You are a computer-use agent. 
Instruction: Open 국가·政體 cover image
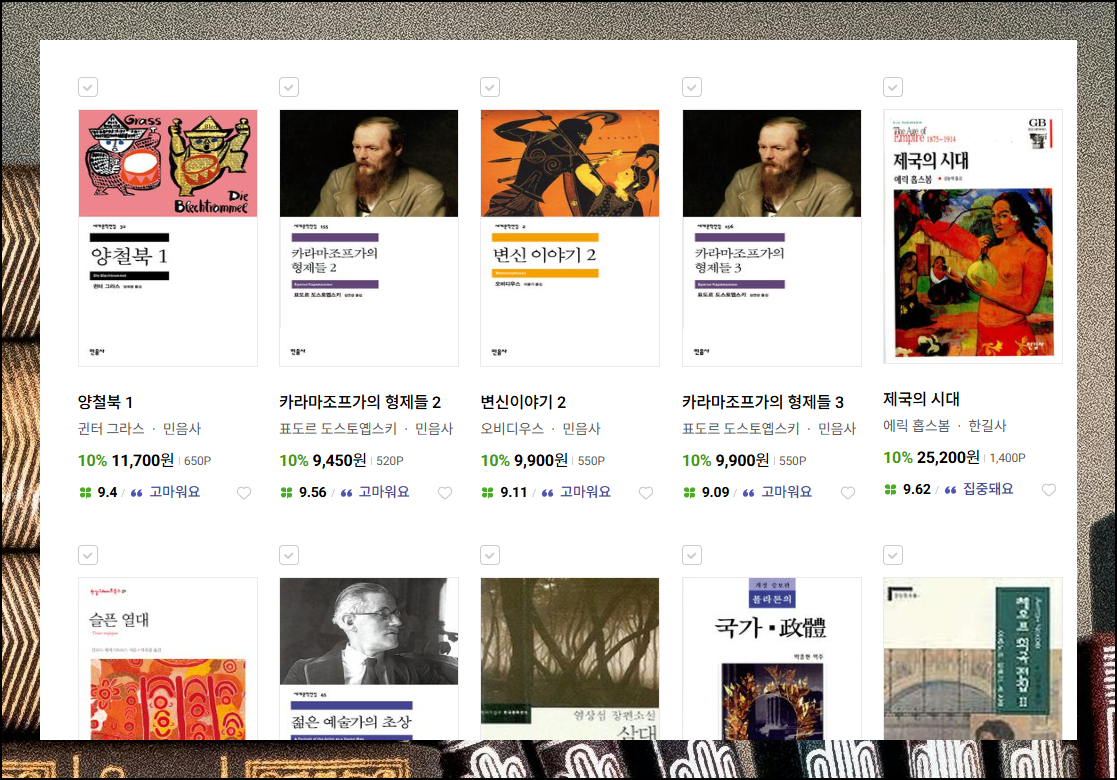tap(771, 658)
